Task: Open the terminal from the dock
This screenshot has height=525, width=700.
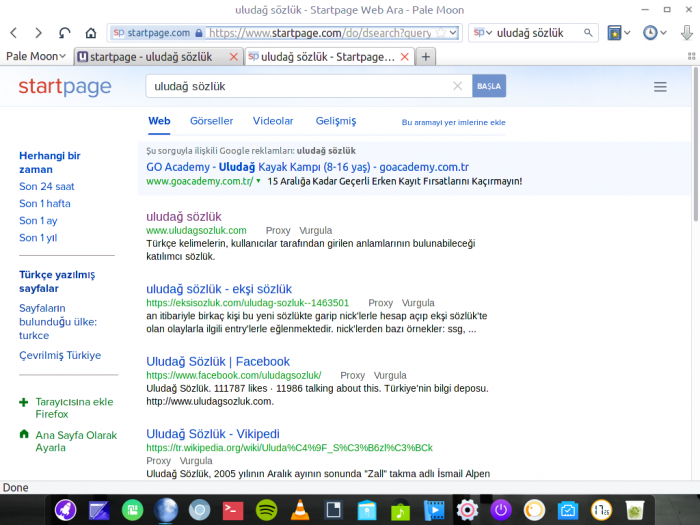Action: (233, 510)
